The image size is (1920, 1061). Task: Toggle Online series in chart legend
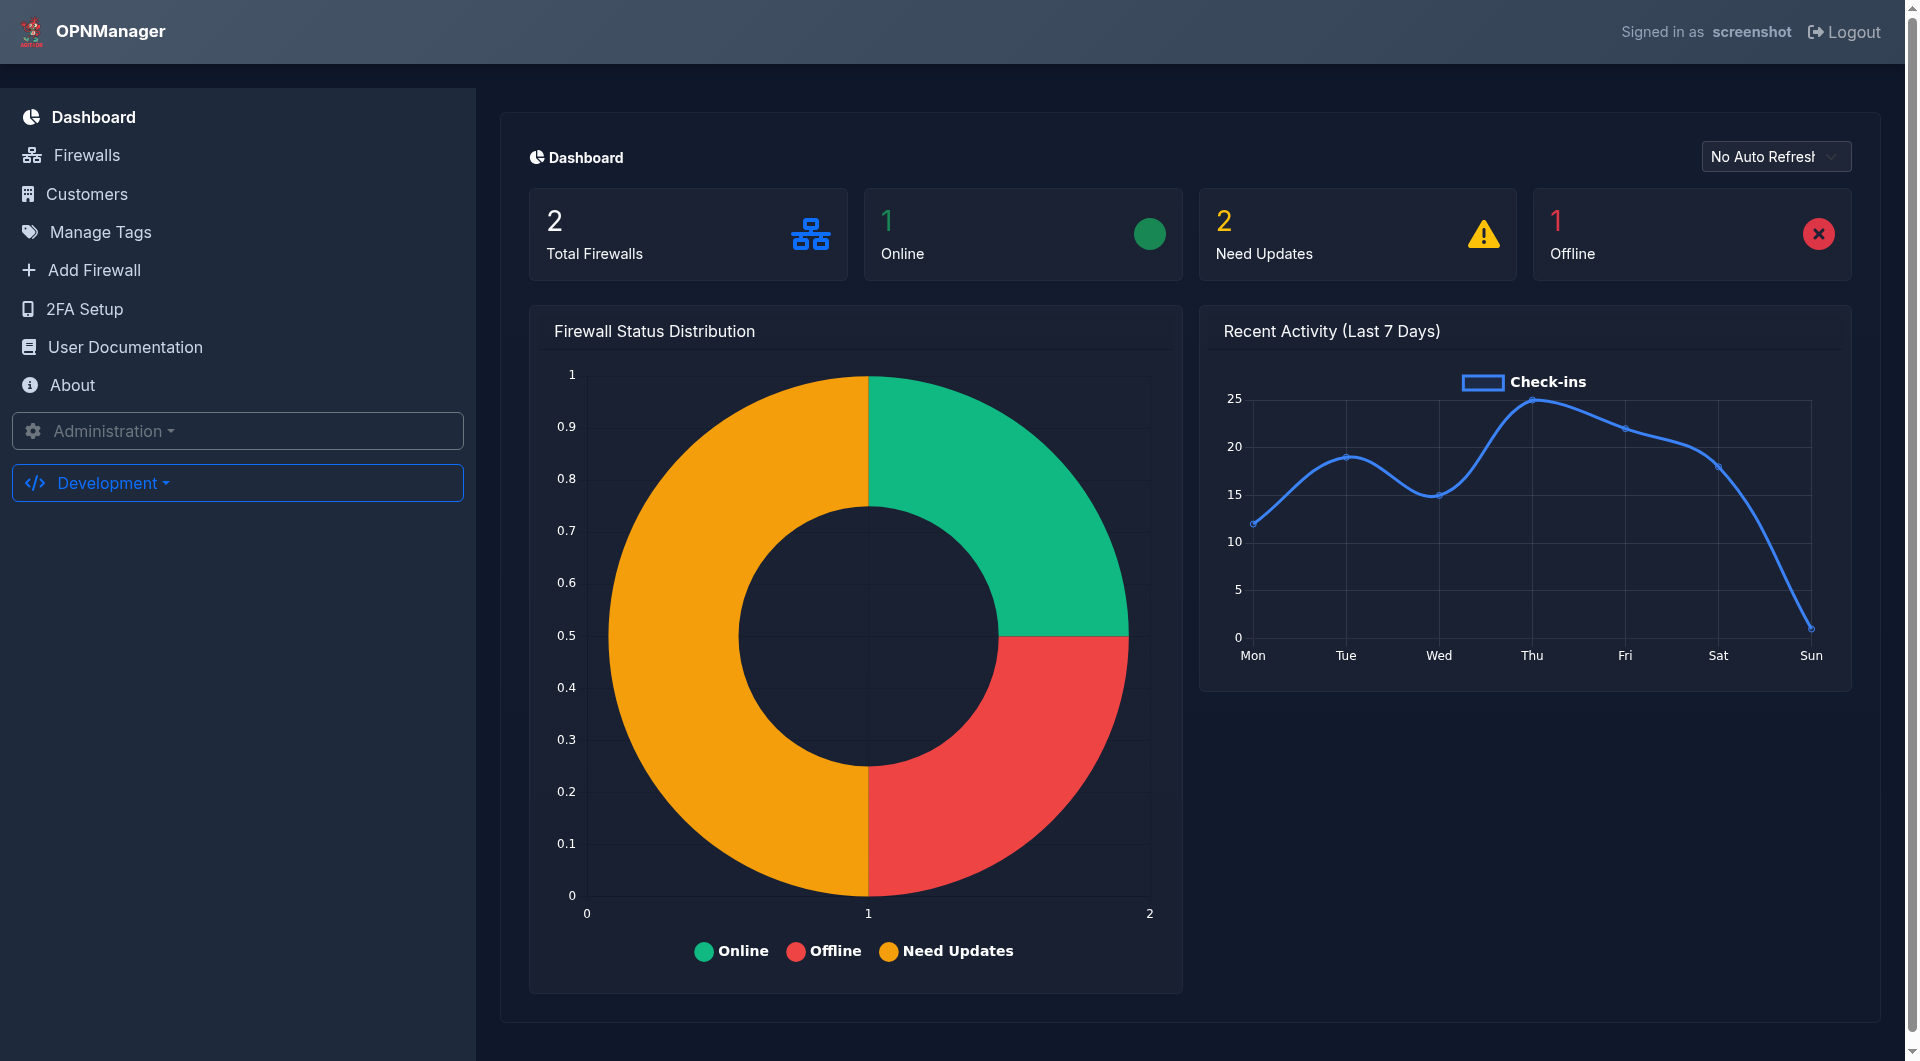point(731,951)
